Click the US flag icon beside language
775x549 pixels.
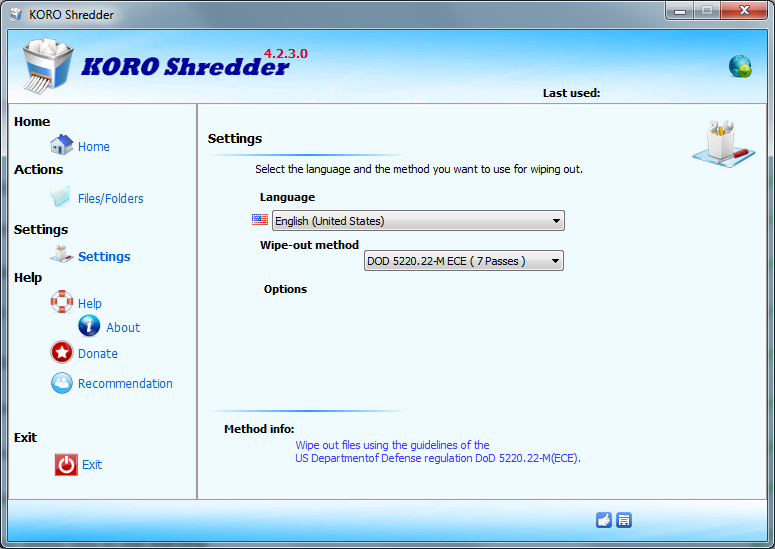(260, 219)
